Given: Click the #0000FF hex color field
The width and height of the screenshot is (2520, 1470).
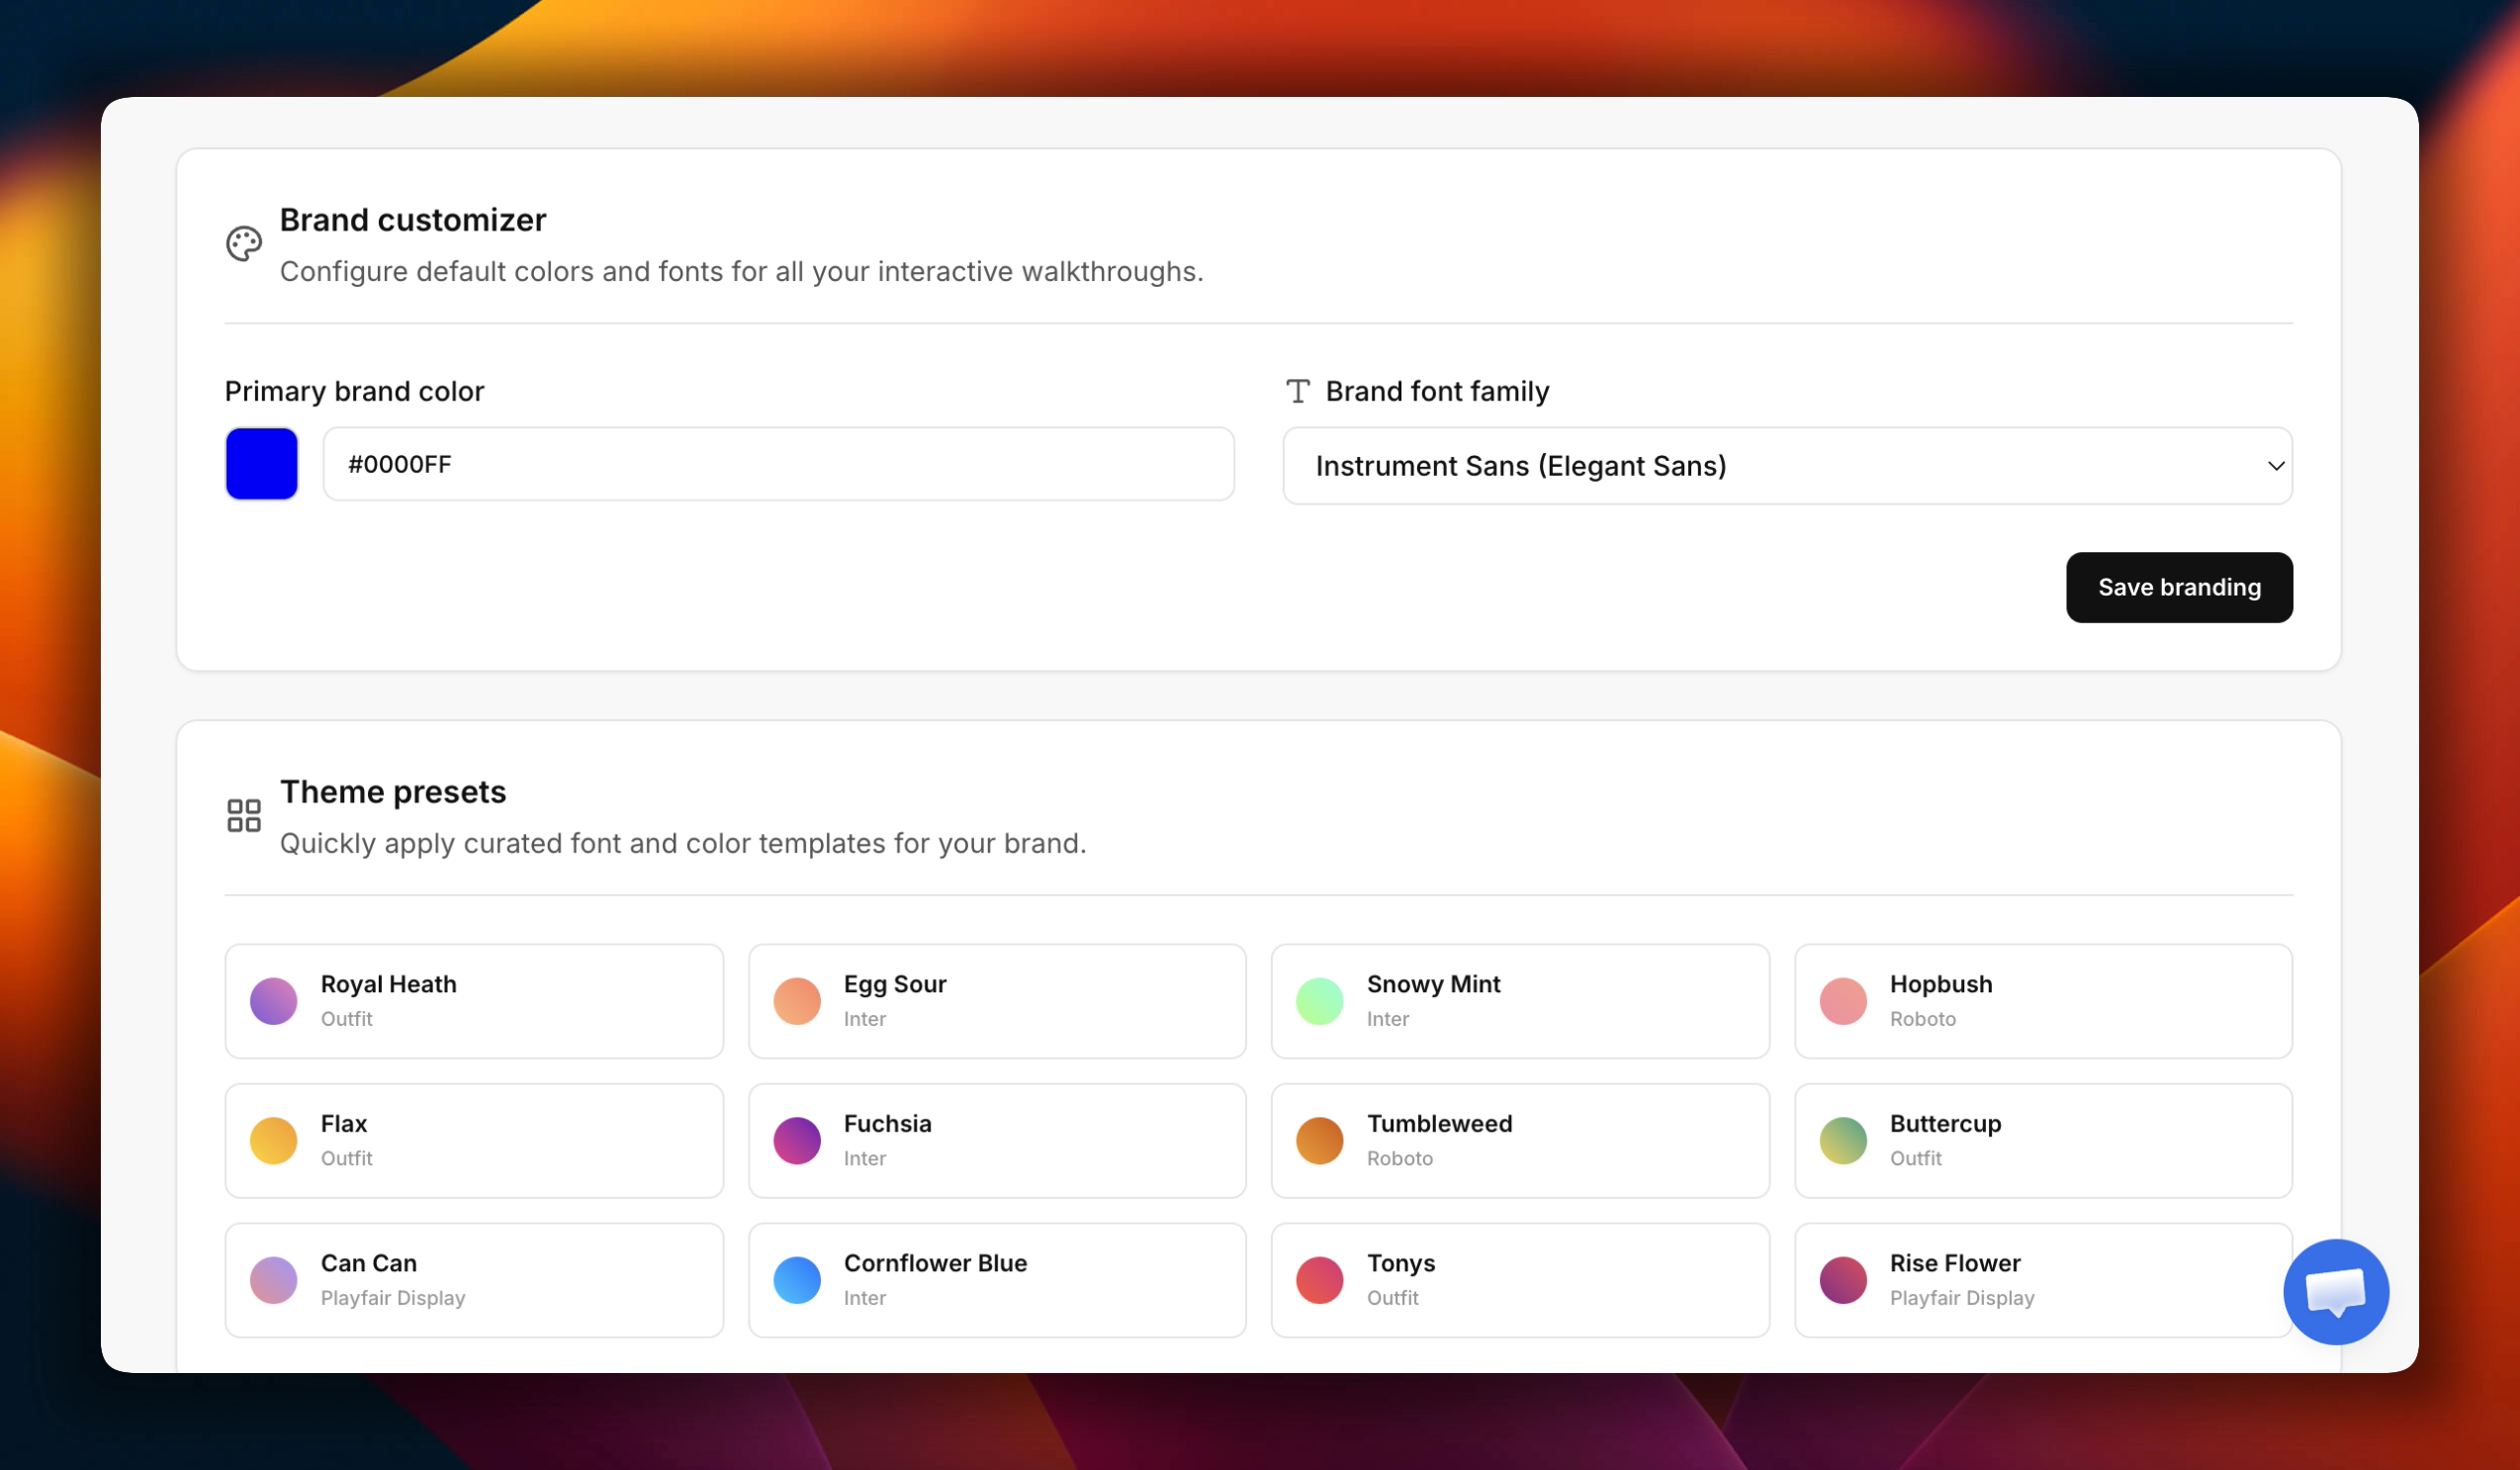Looking at the screenshot, I should point(779,464).
